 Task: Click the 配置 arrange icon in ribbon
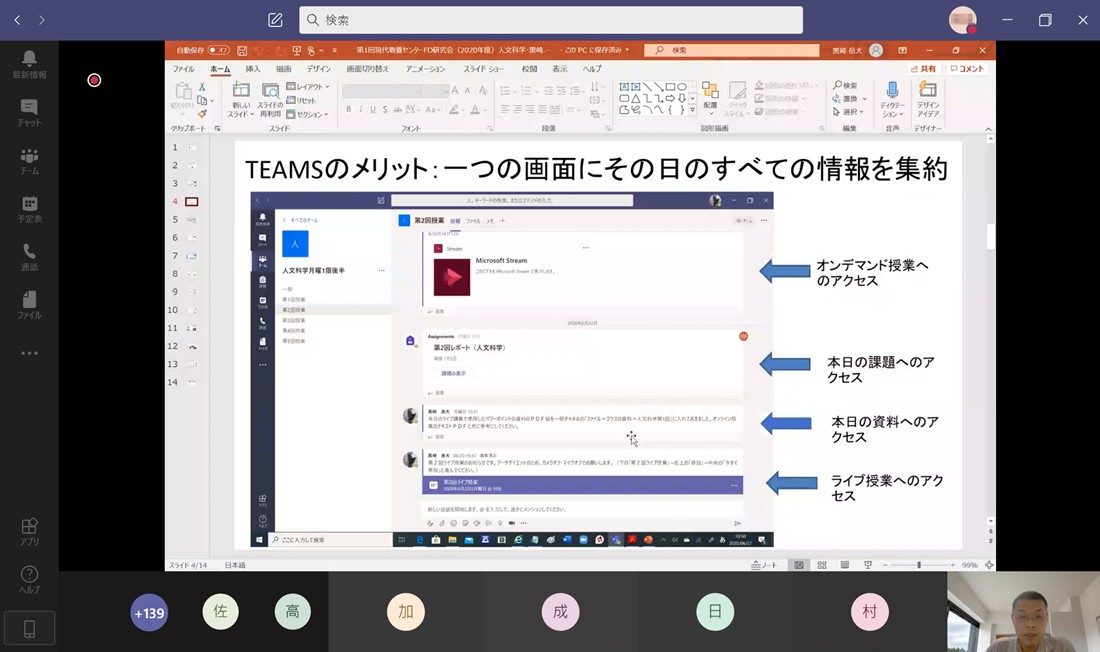[710, 90]
